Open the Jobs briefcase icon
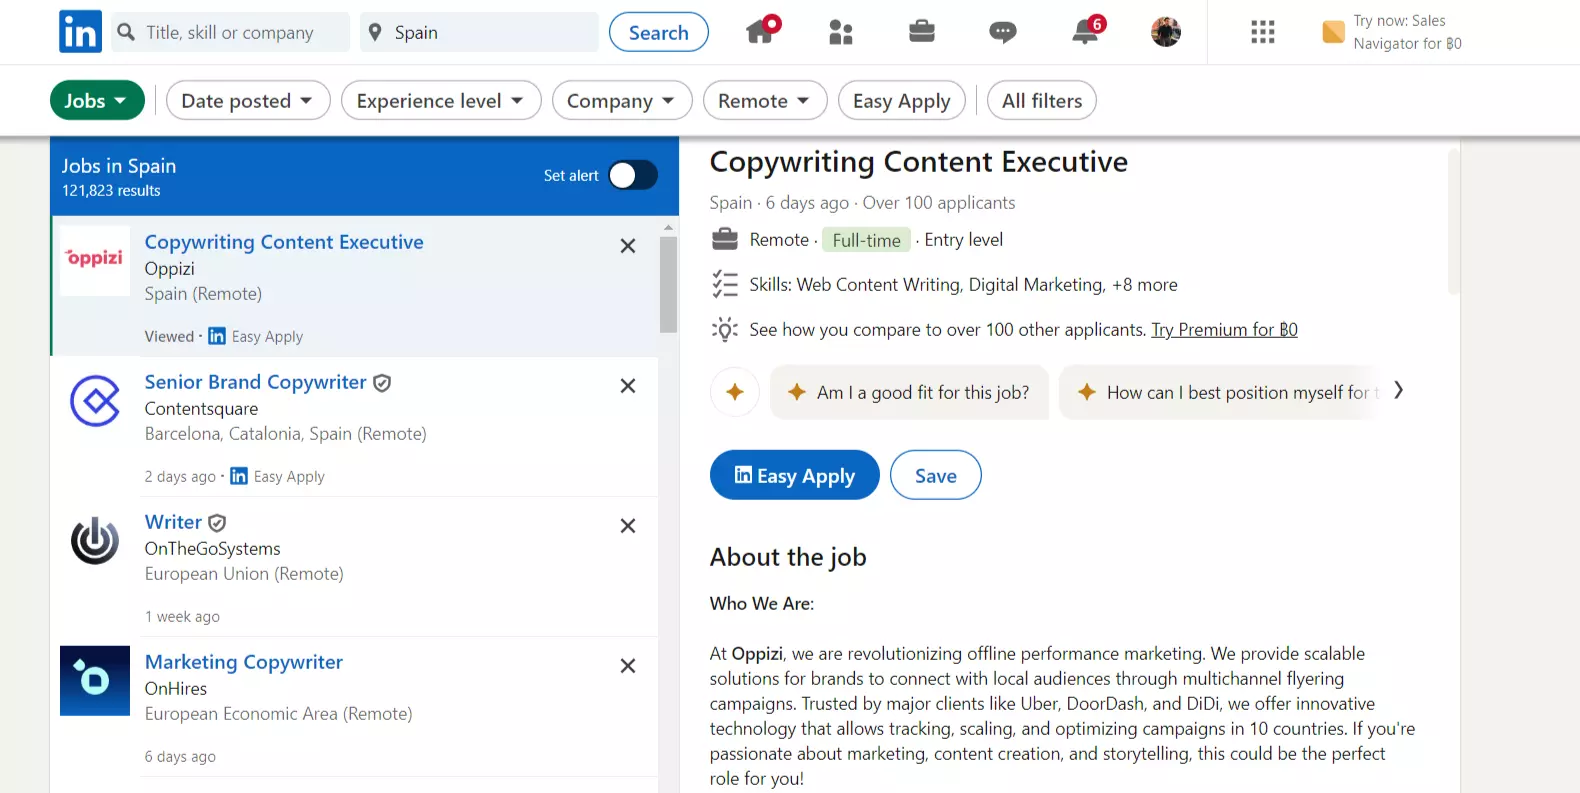1580x793 pixels. tap(922, 32)
